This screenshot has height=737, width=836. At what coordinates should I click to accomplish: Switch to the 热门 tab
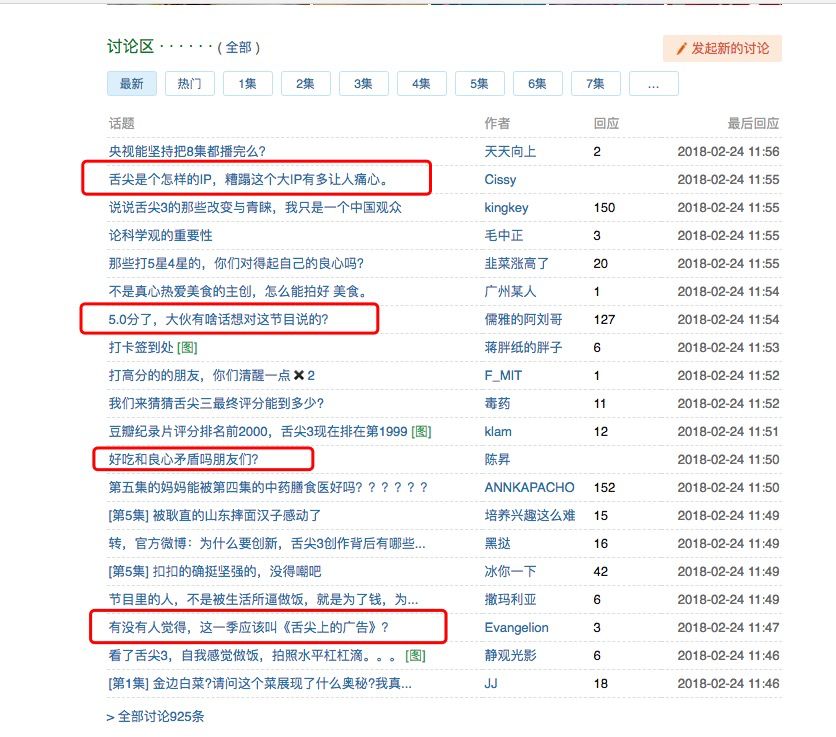[190, 84]
